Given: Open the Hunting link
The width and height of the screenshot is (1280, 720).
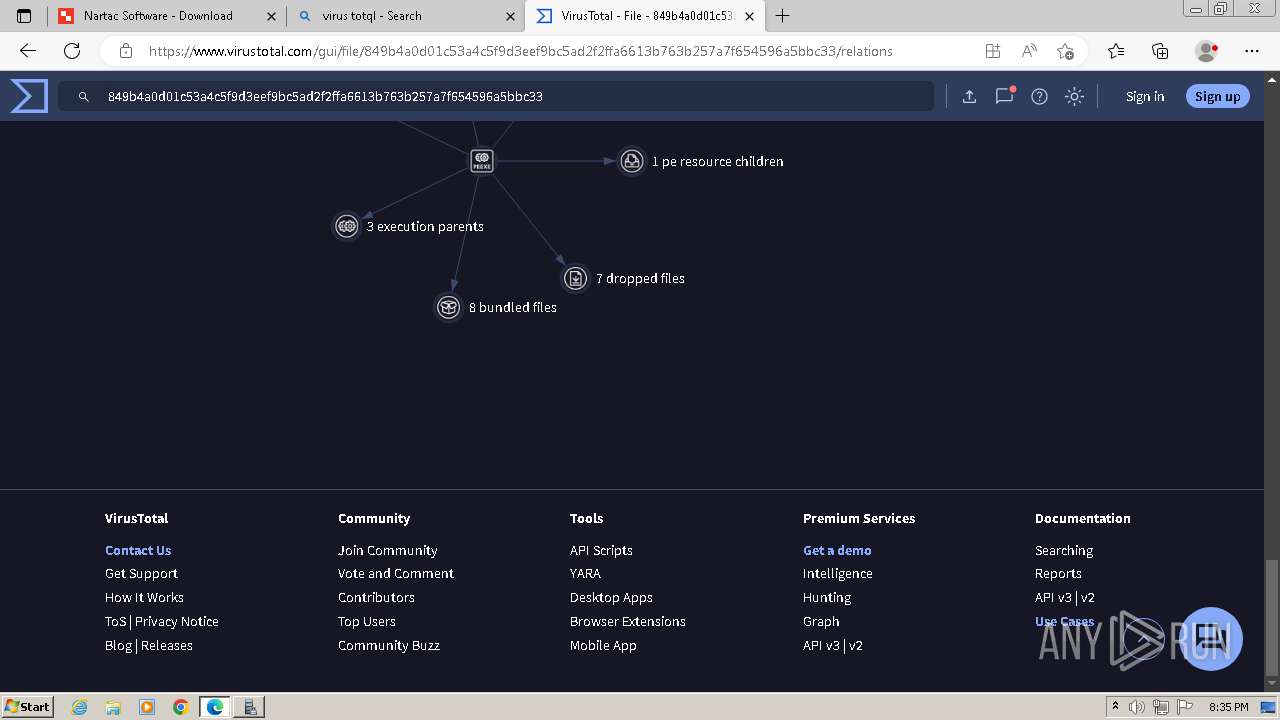Looking at the screenshot, I should pos(827,597).
